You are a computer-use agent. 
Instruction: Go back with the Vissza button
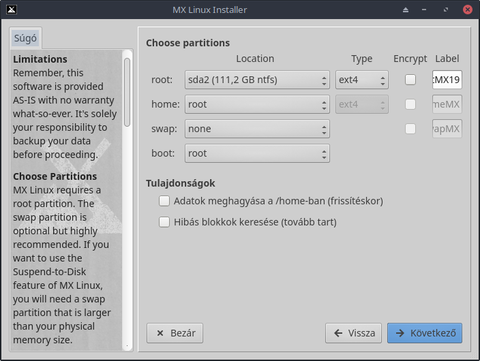353,333
